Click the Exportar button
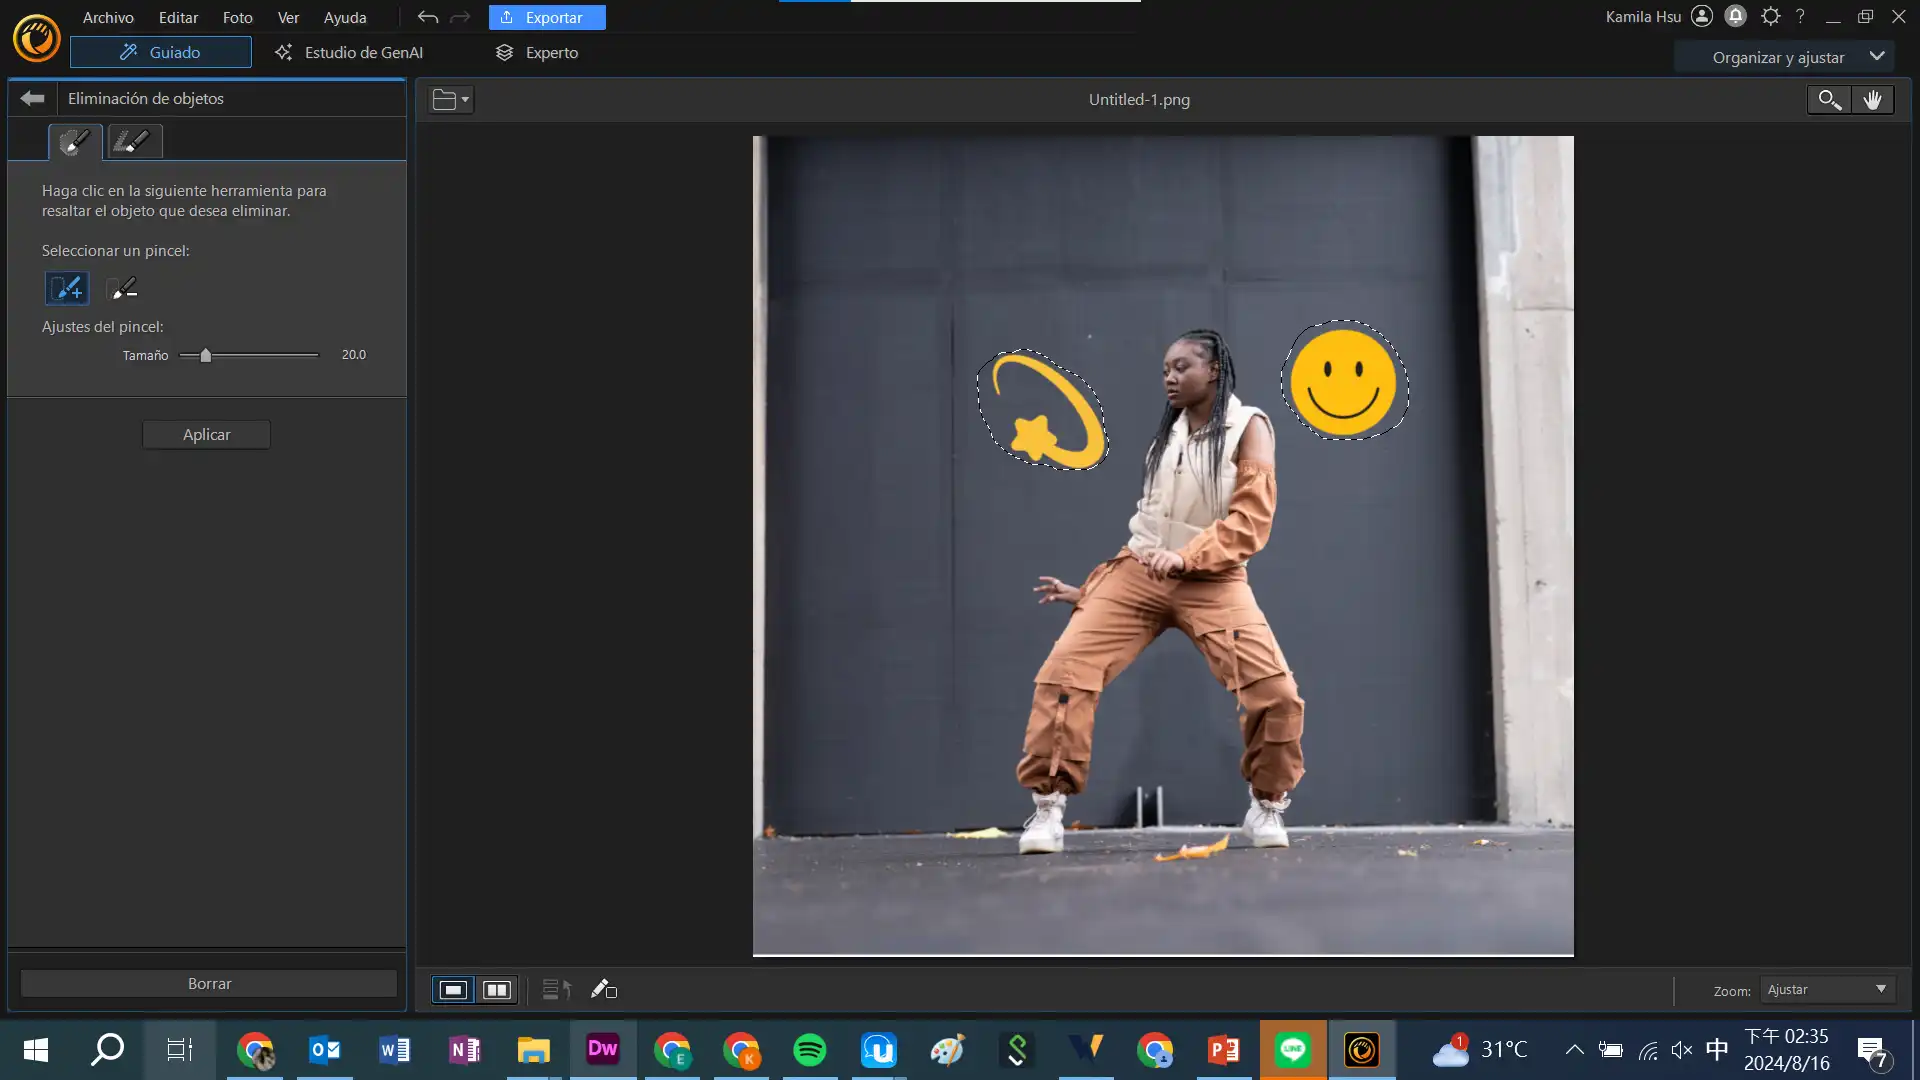Image resolution: width=1920 pixels, height=1080 pixels. pyautogui.click(x=546, y=17)
